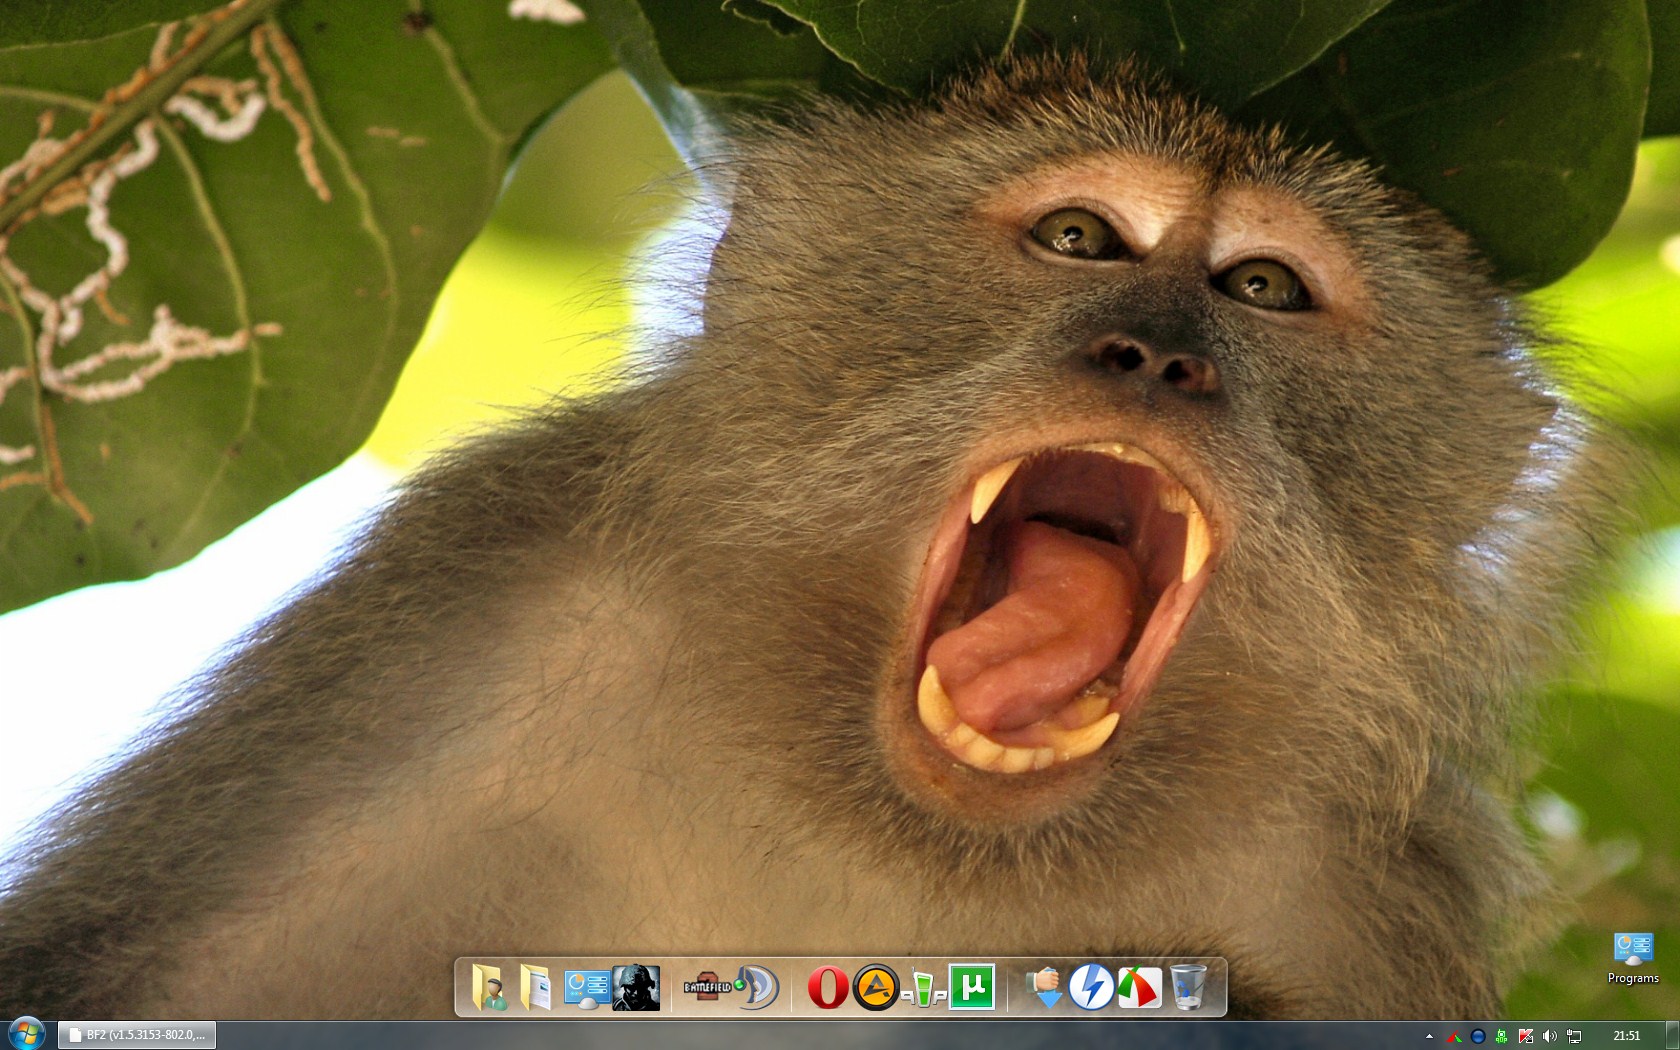Click the Show Desktop strip
Image resolution: width=1680 pixels, height=1050 pixels.
coord(1673,1035)
